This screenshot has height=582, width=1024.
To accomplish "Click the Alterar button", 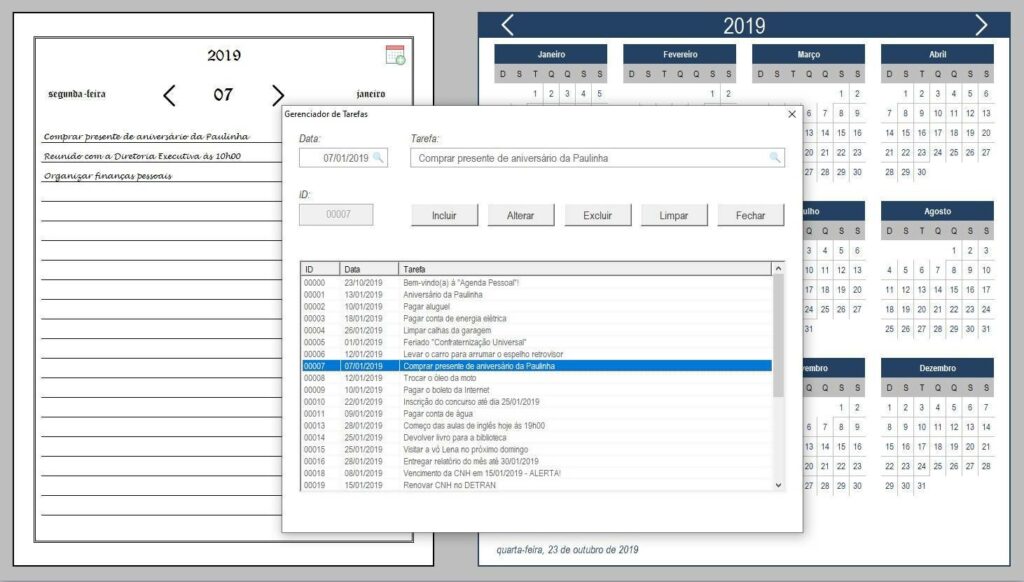I will (x=520, y=215).
